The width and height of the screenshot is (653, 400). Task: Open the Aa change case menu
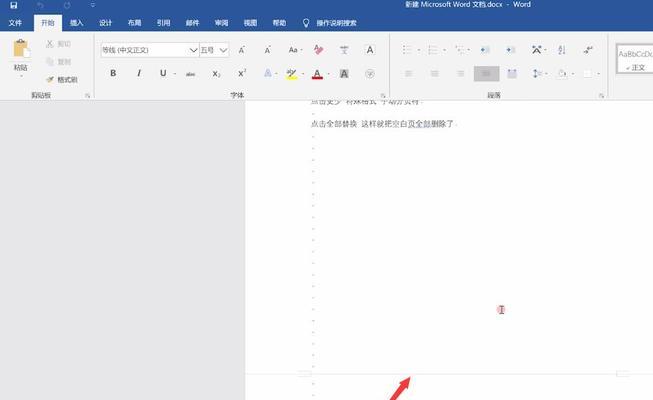click(295, 50)
